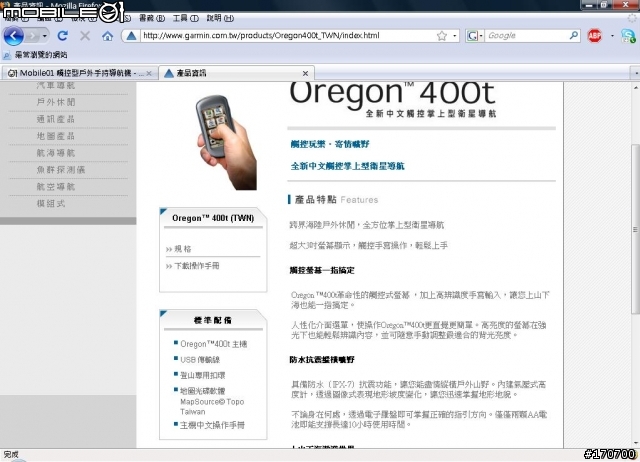
Task: Open the search engine selector dropdown
Action: tap(474, 36)
